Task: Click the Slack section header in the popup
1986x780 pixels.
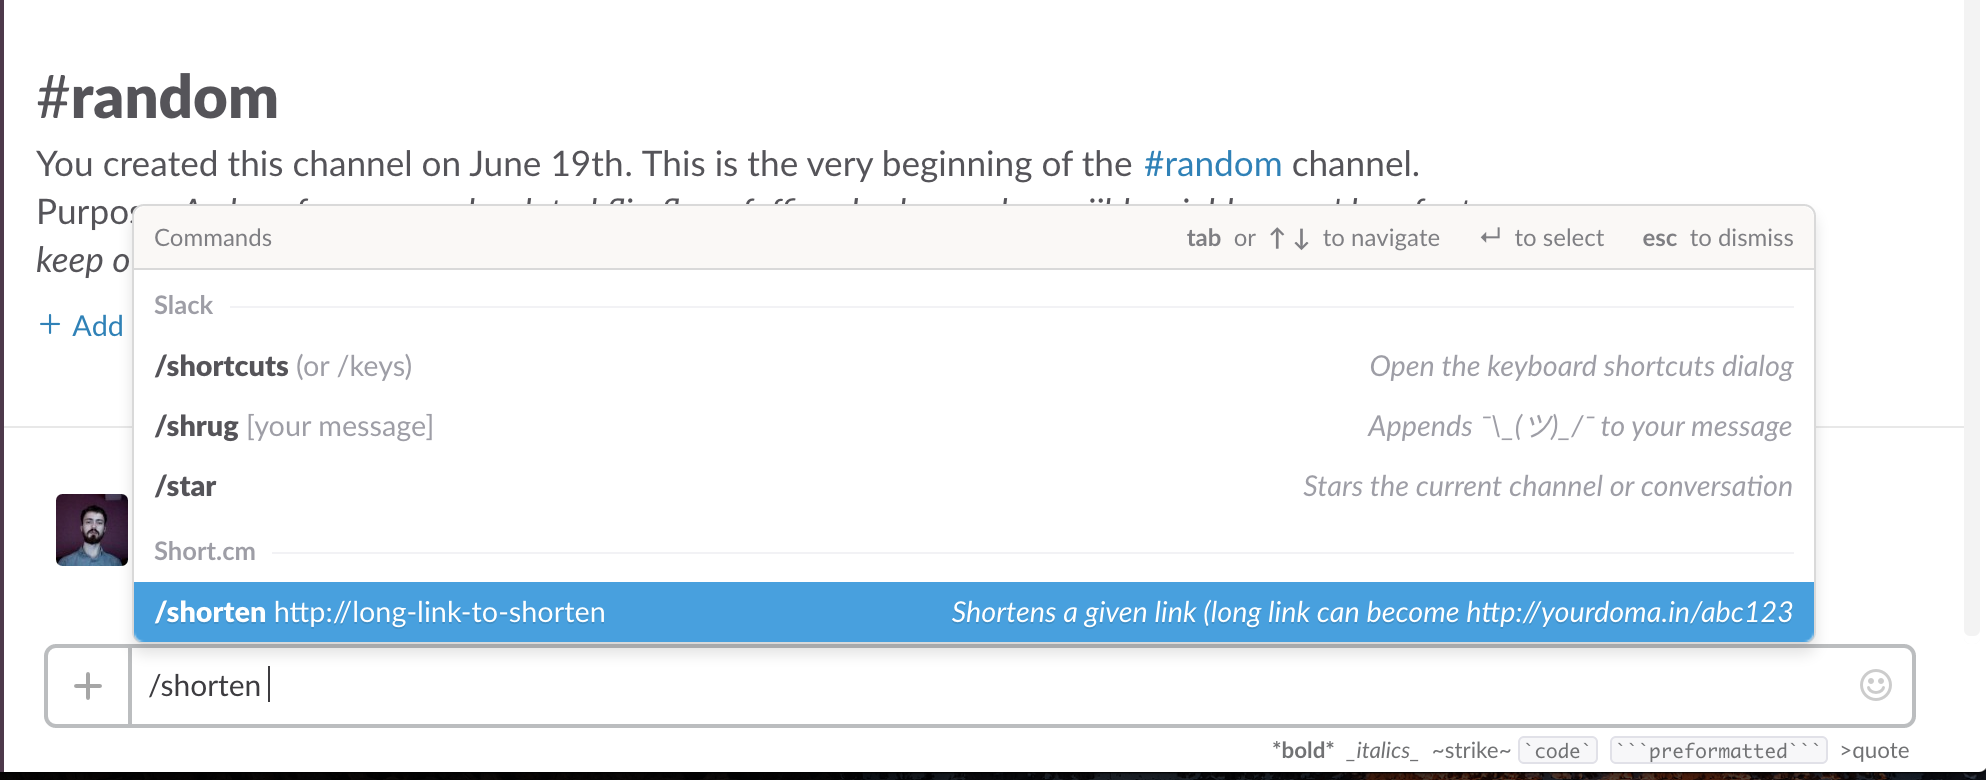Action: (x=183, y=305)
